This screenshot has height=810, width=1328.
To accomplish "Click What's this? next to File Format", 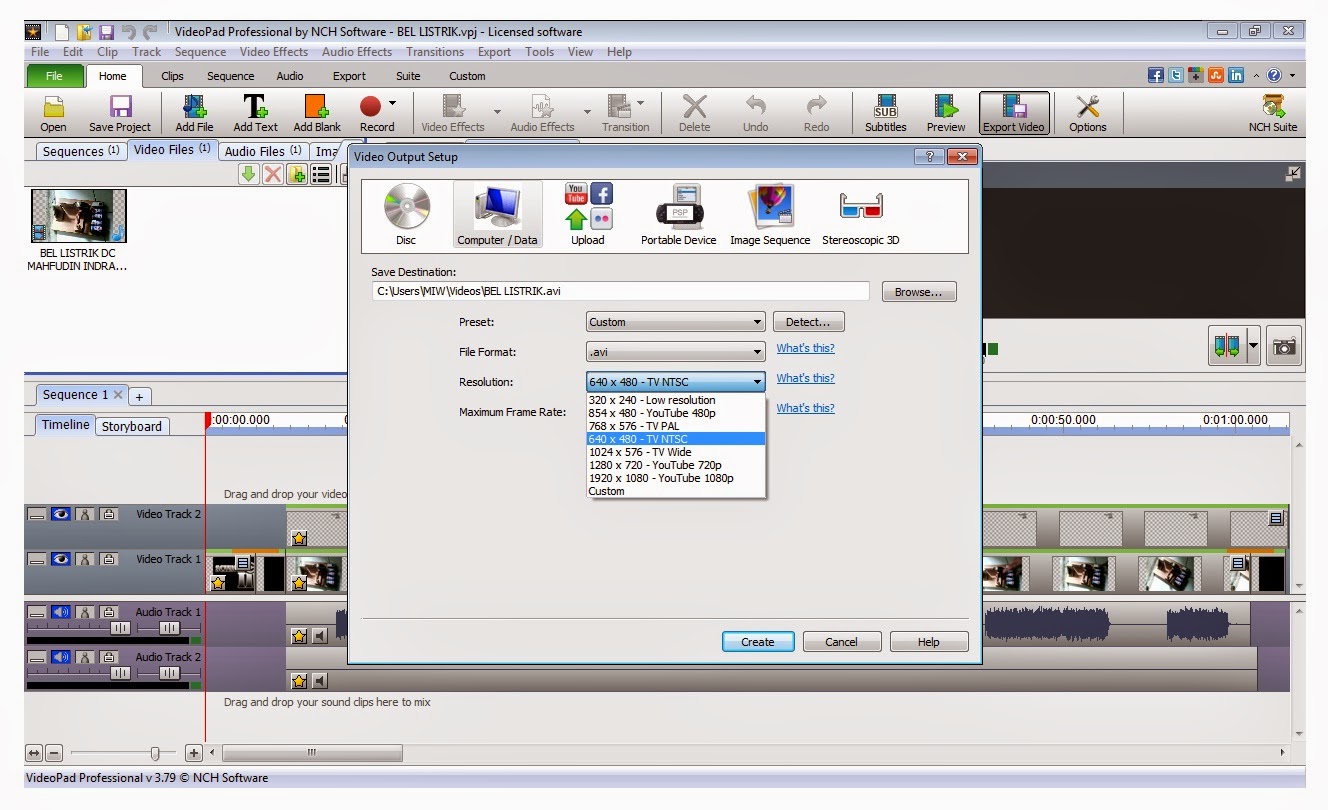I will tap(806, 348).
